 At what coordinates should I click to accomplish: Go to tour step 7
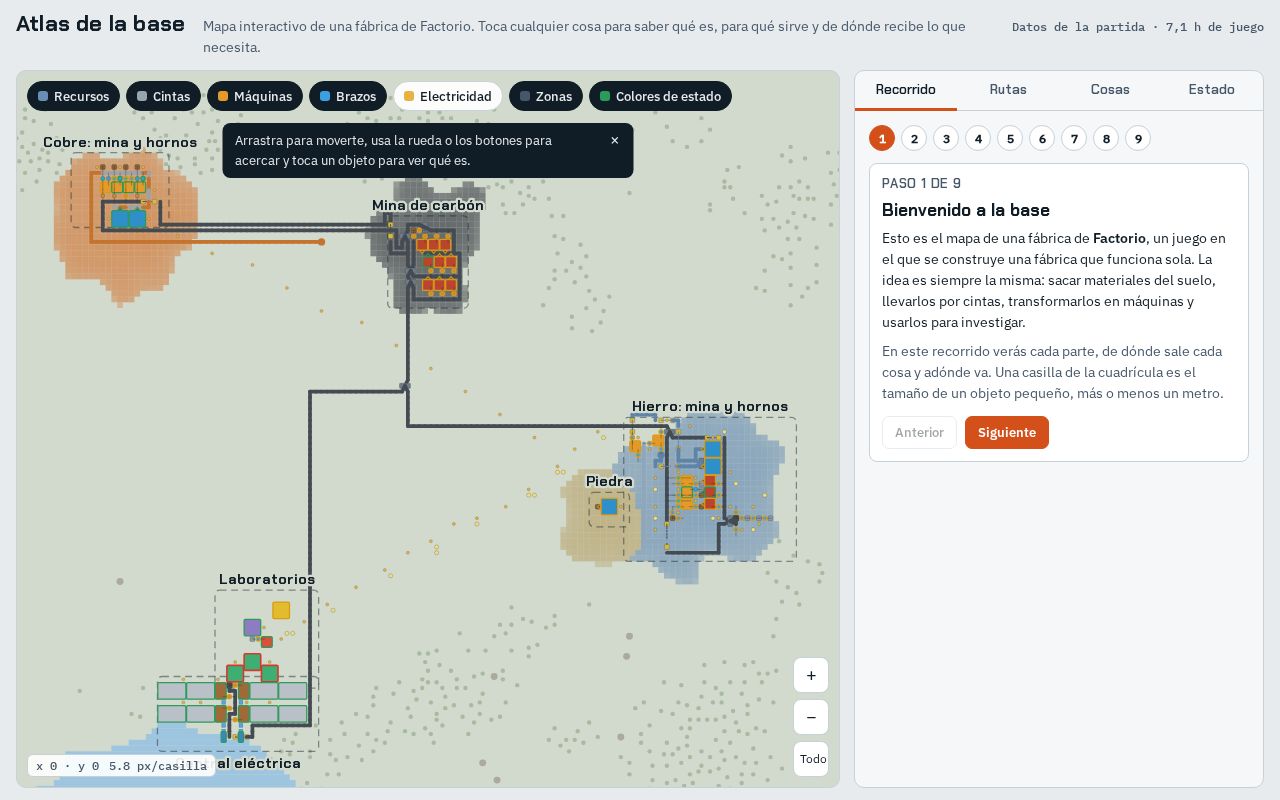coord(1074,138)
